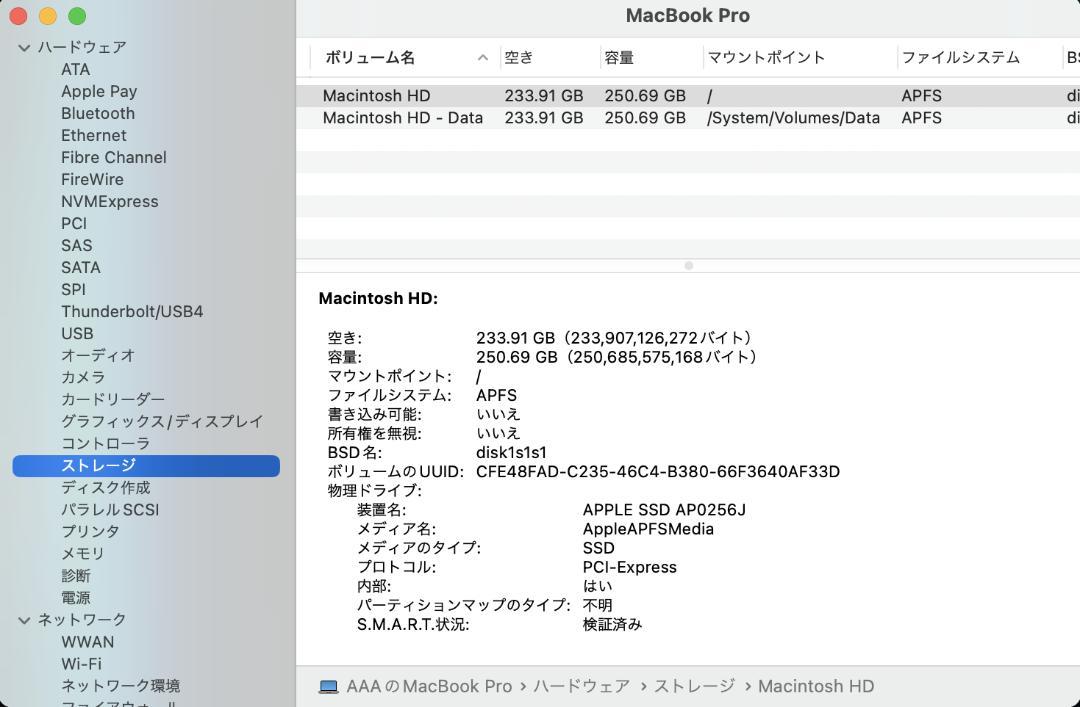1080x707 pixels.
Task: Minimize the window with yellow button
Action: coord(48,16)
